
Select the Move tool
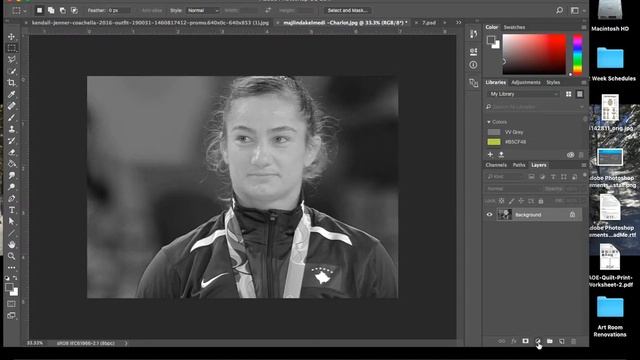tap(11, 37)
